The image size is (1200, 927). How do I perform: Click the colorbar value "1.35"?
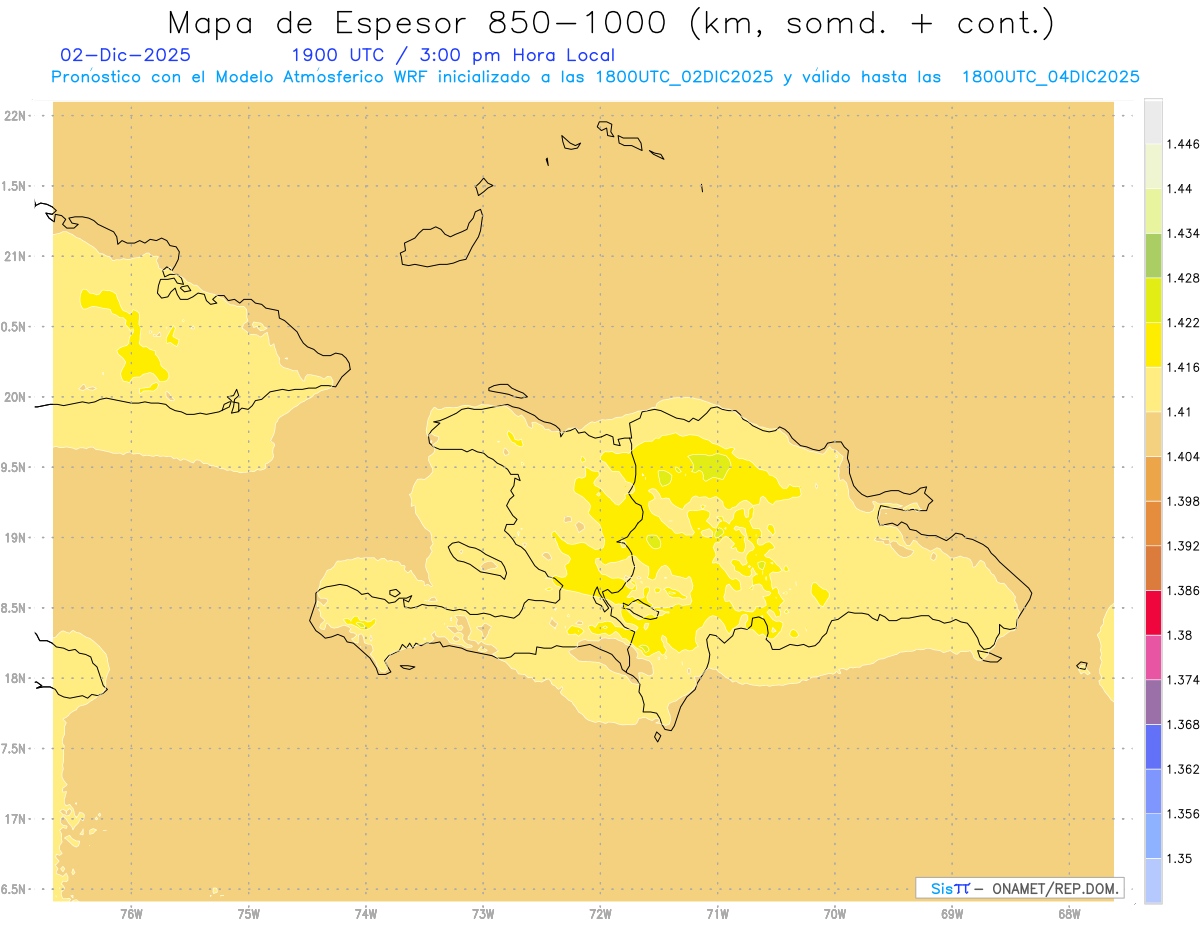pos(1178,858)
